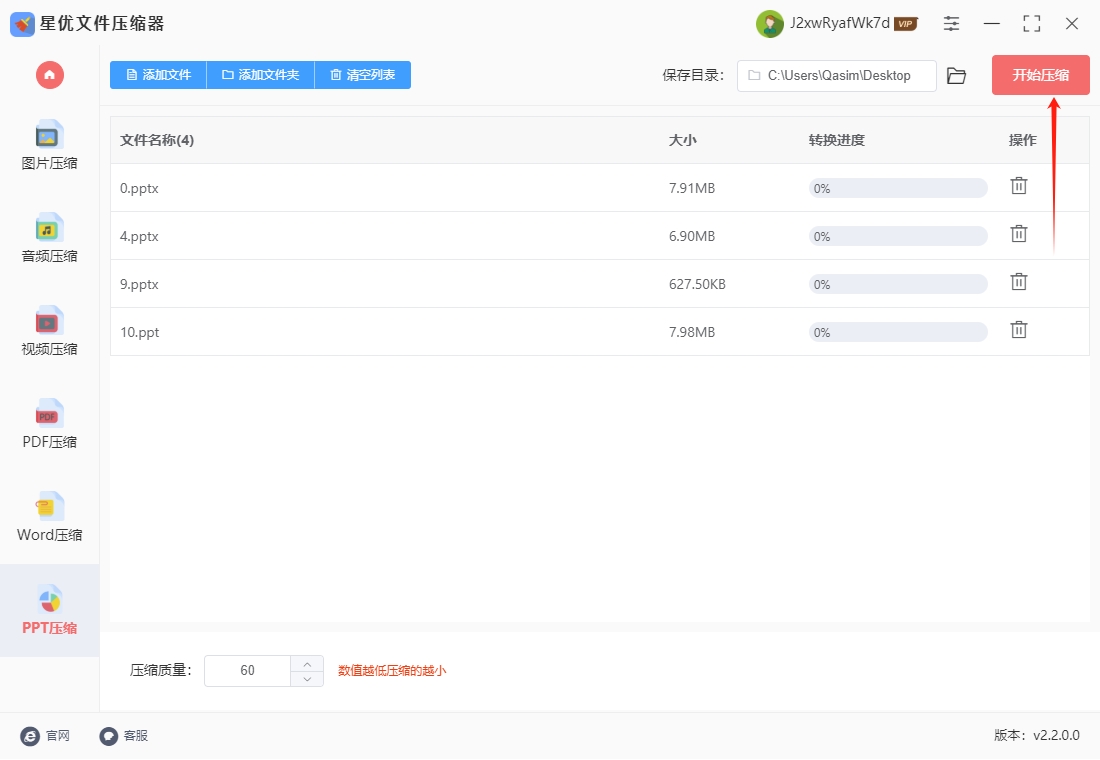Minimize the application window

pos(991,24)
